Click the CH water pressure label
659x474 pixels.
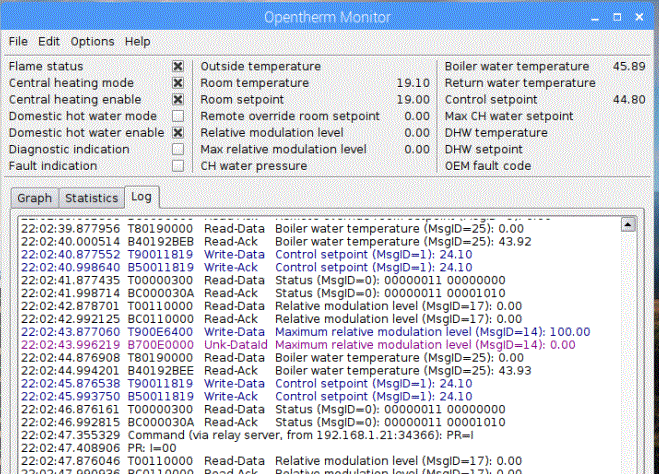pyautogui.click(x=253, y=166)
